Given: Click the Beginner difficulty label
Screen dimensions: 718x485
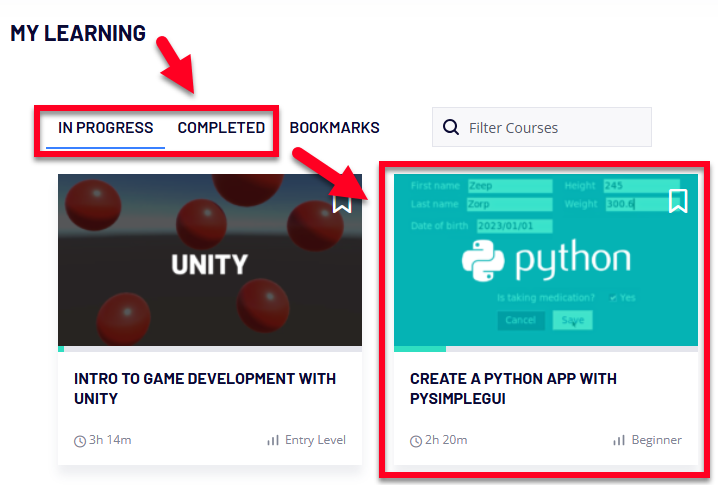Looking at the screenshot, I should (657, 440).
